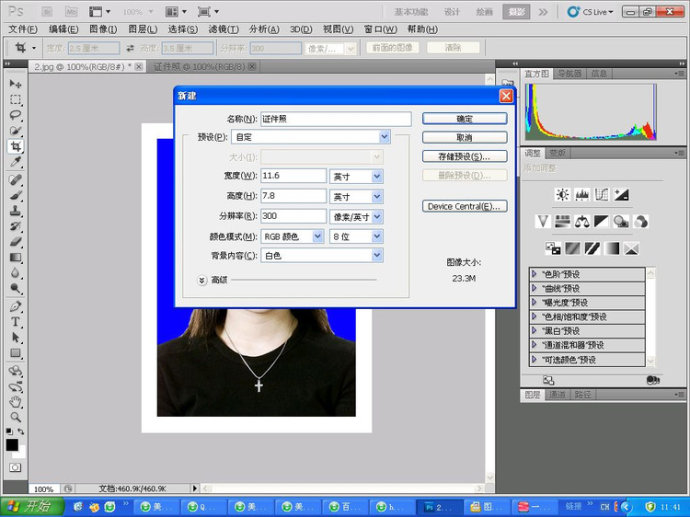This screenshot has height=517, width=690.
Task: Open the 预设 preset dropdown
Action: 384,137
